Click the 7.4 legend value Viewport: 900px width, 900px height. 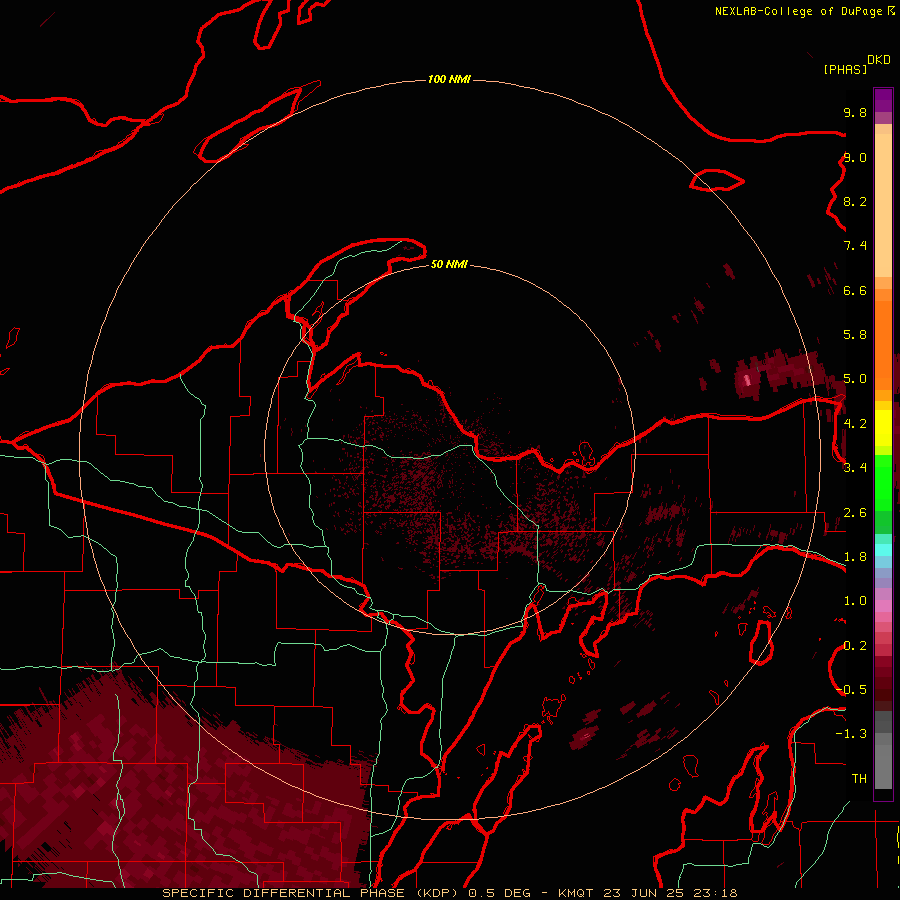[x=855, y=246]
